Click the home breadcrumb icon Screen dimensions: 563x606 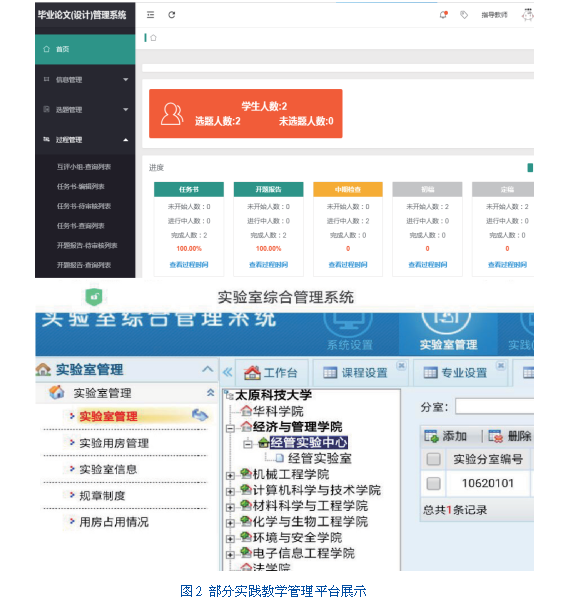pyautogui.click(x=153, y=38)
